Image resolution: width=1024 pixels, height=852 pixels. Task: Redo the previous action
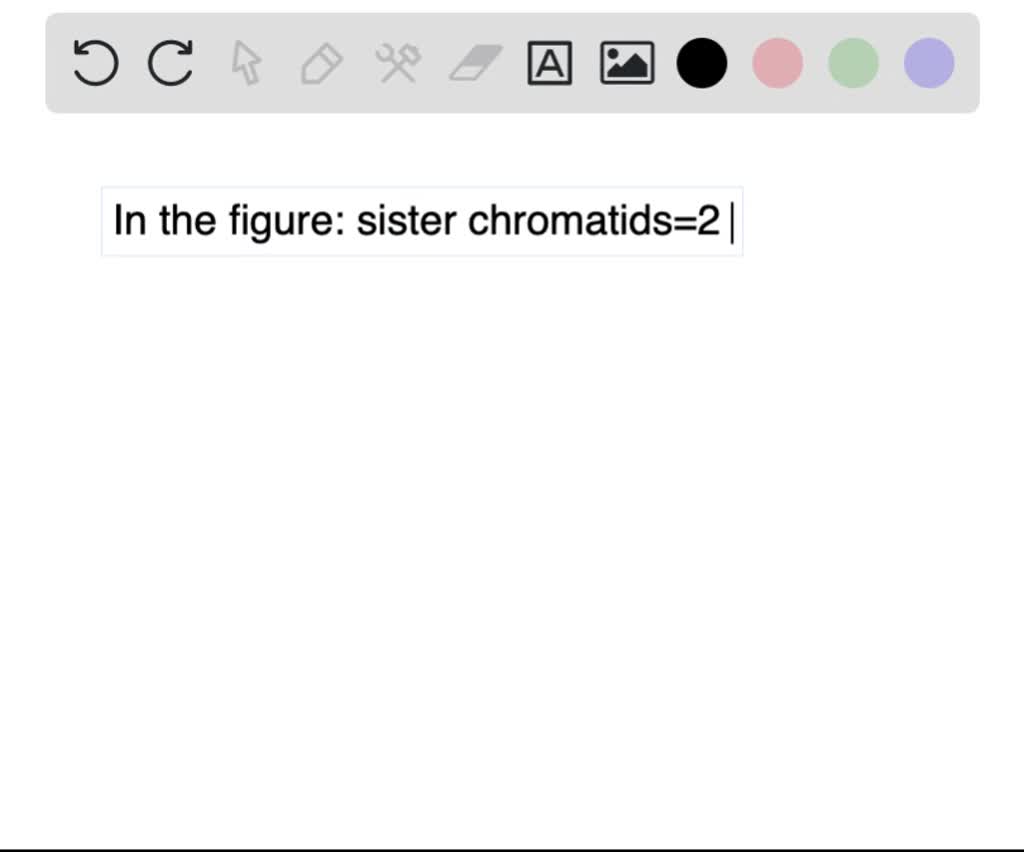click(x=170, y=63)
